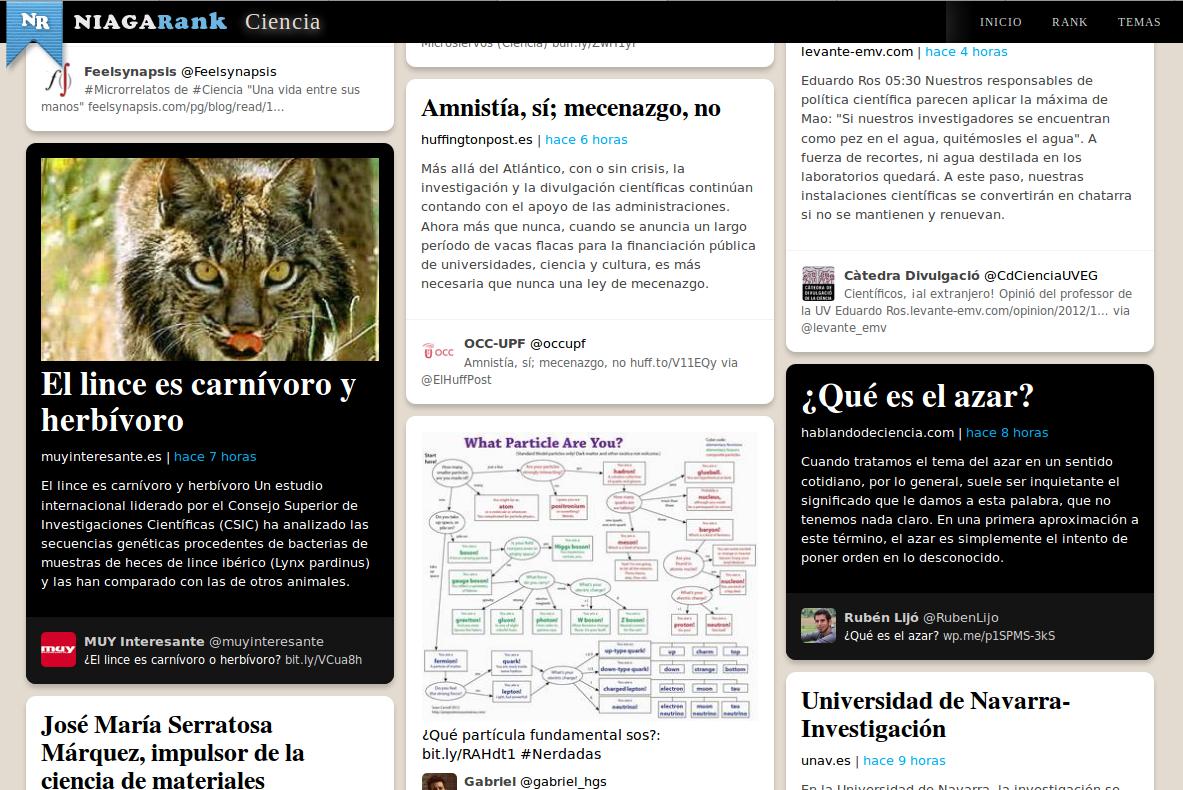This screenshot has height=790, width=1183.
Task: Open the RANK menu item
Action: [1069, 22]
